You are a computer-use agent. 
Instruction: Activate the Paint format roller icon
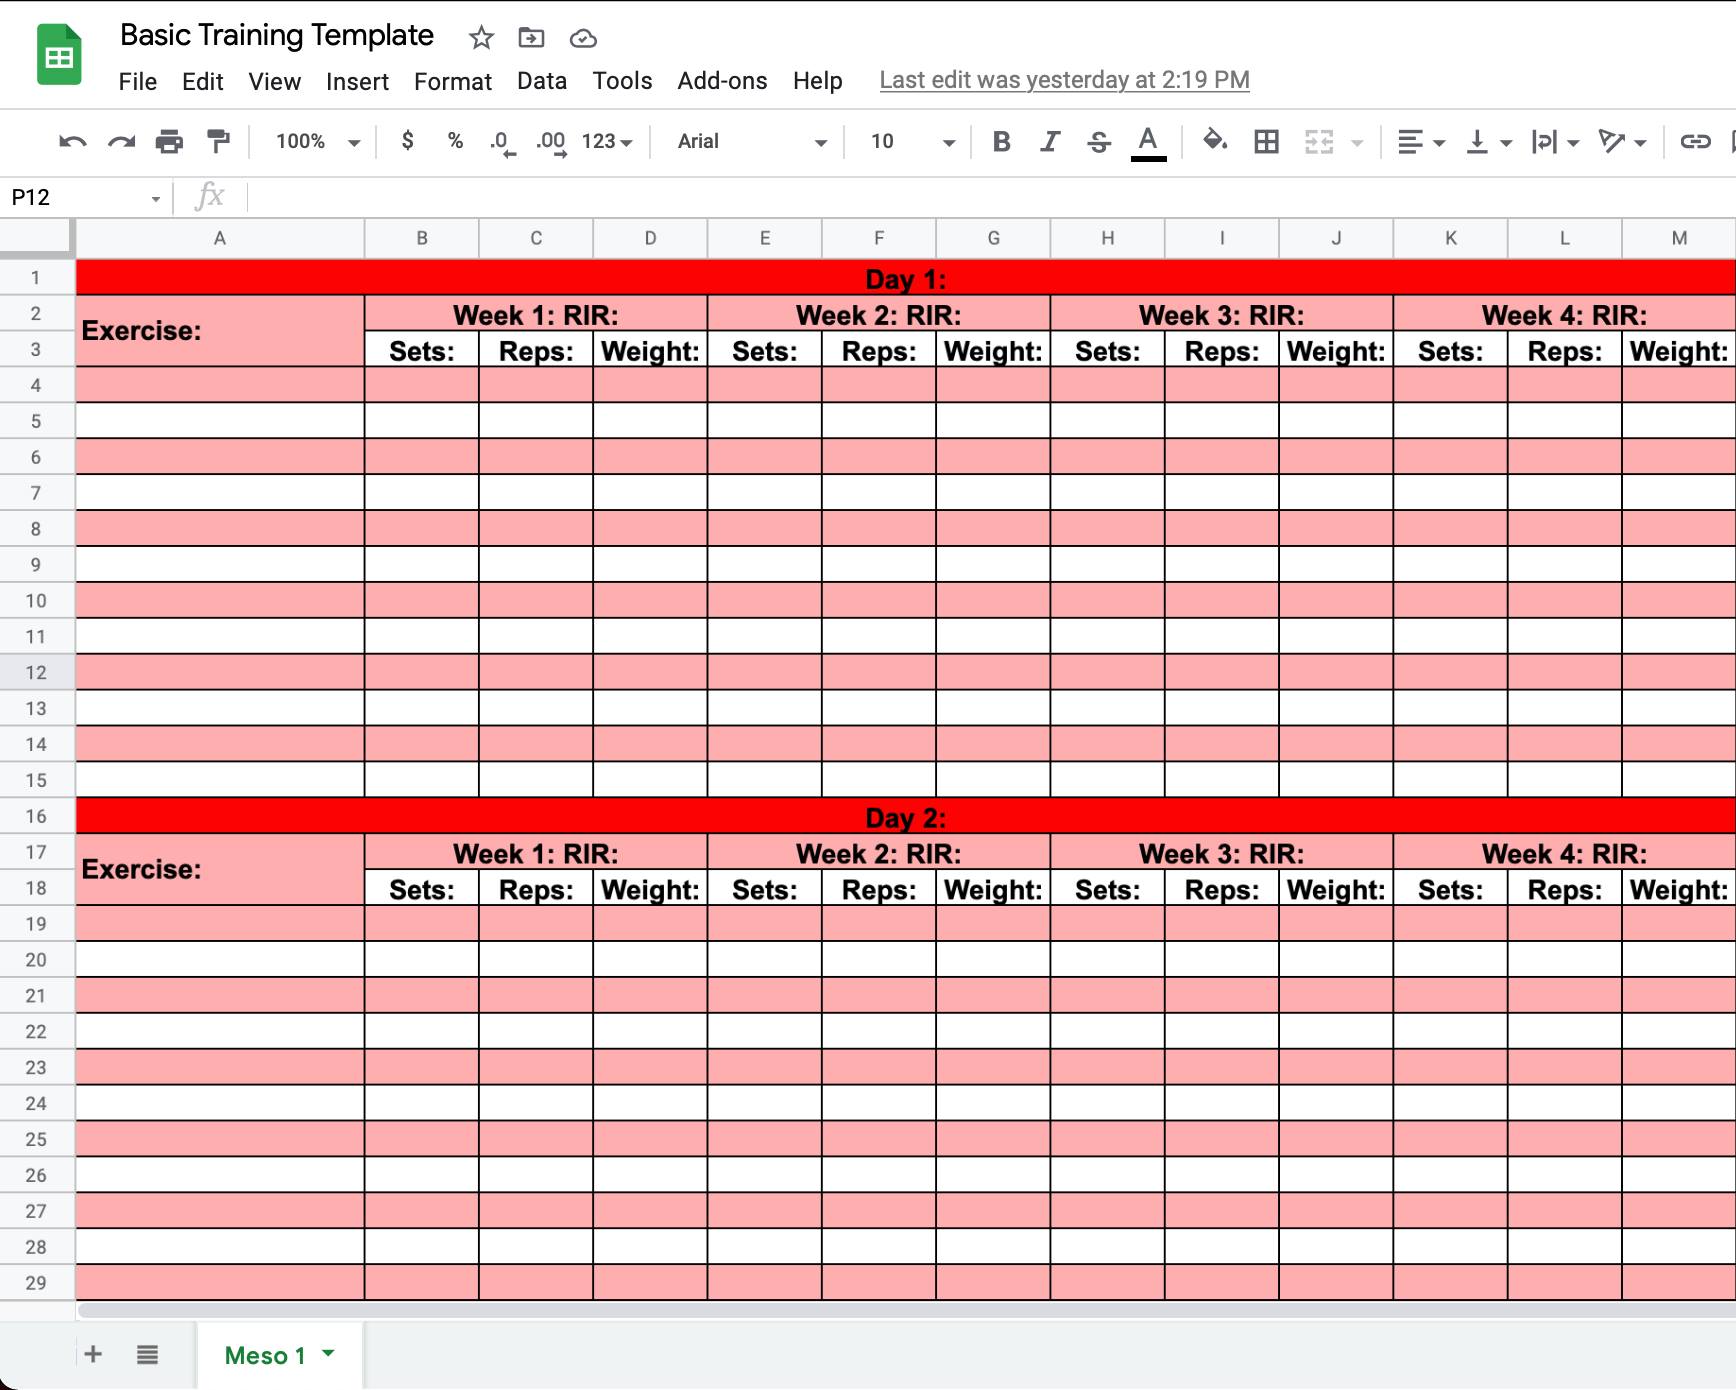[x=217, y=142]
